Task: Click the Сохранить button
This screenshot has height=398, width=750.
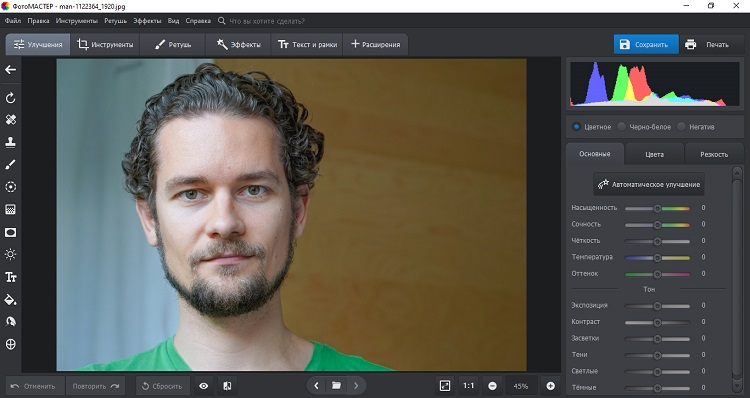Action: tap(646, 44)
